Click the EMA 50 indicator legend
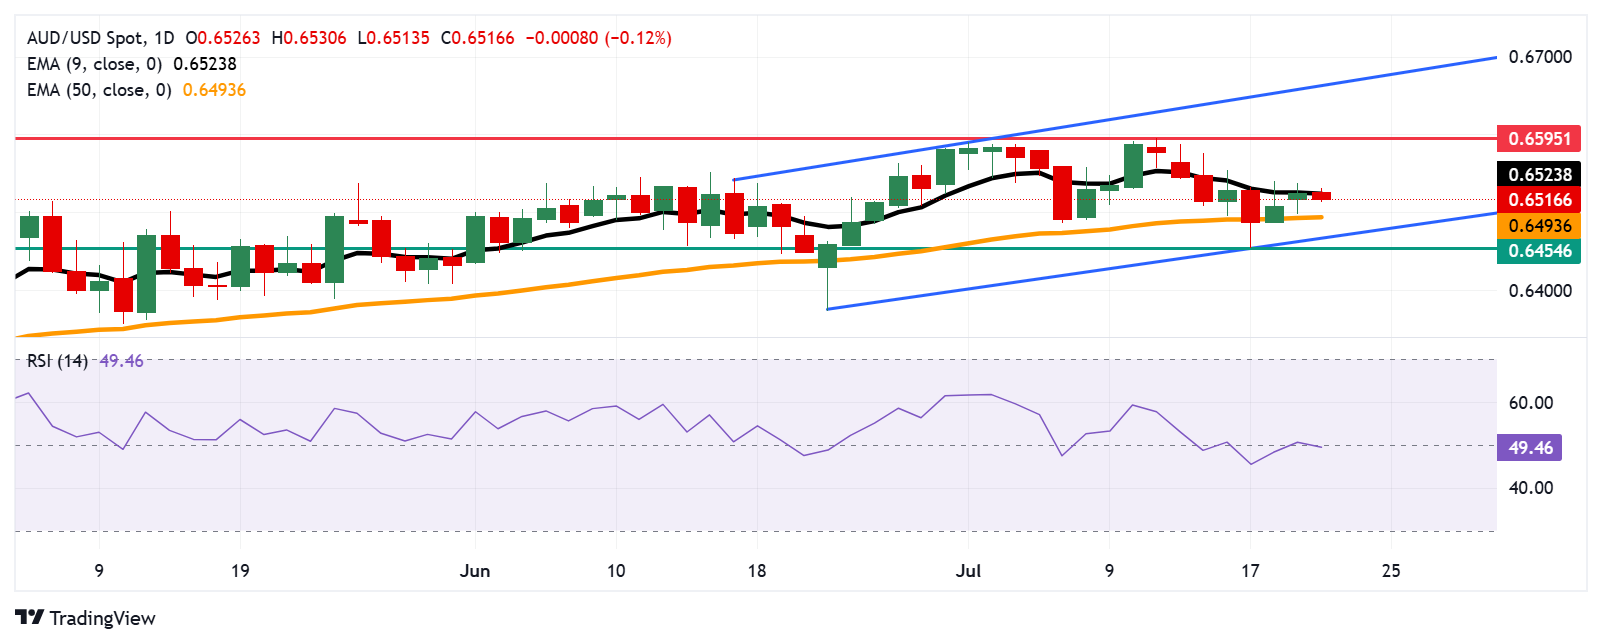The width and height of the screenshot is (1602, 644). click(x=99, y=90)
